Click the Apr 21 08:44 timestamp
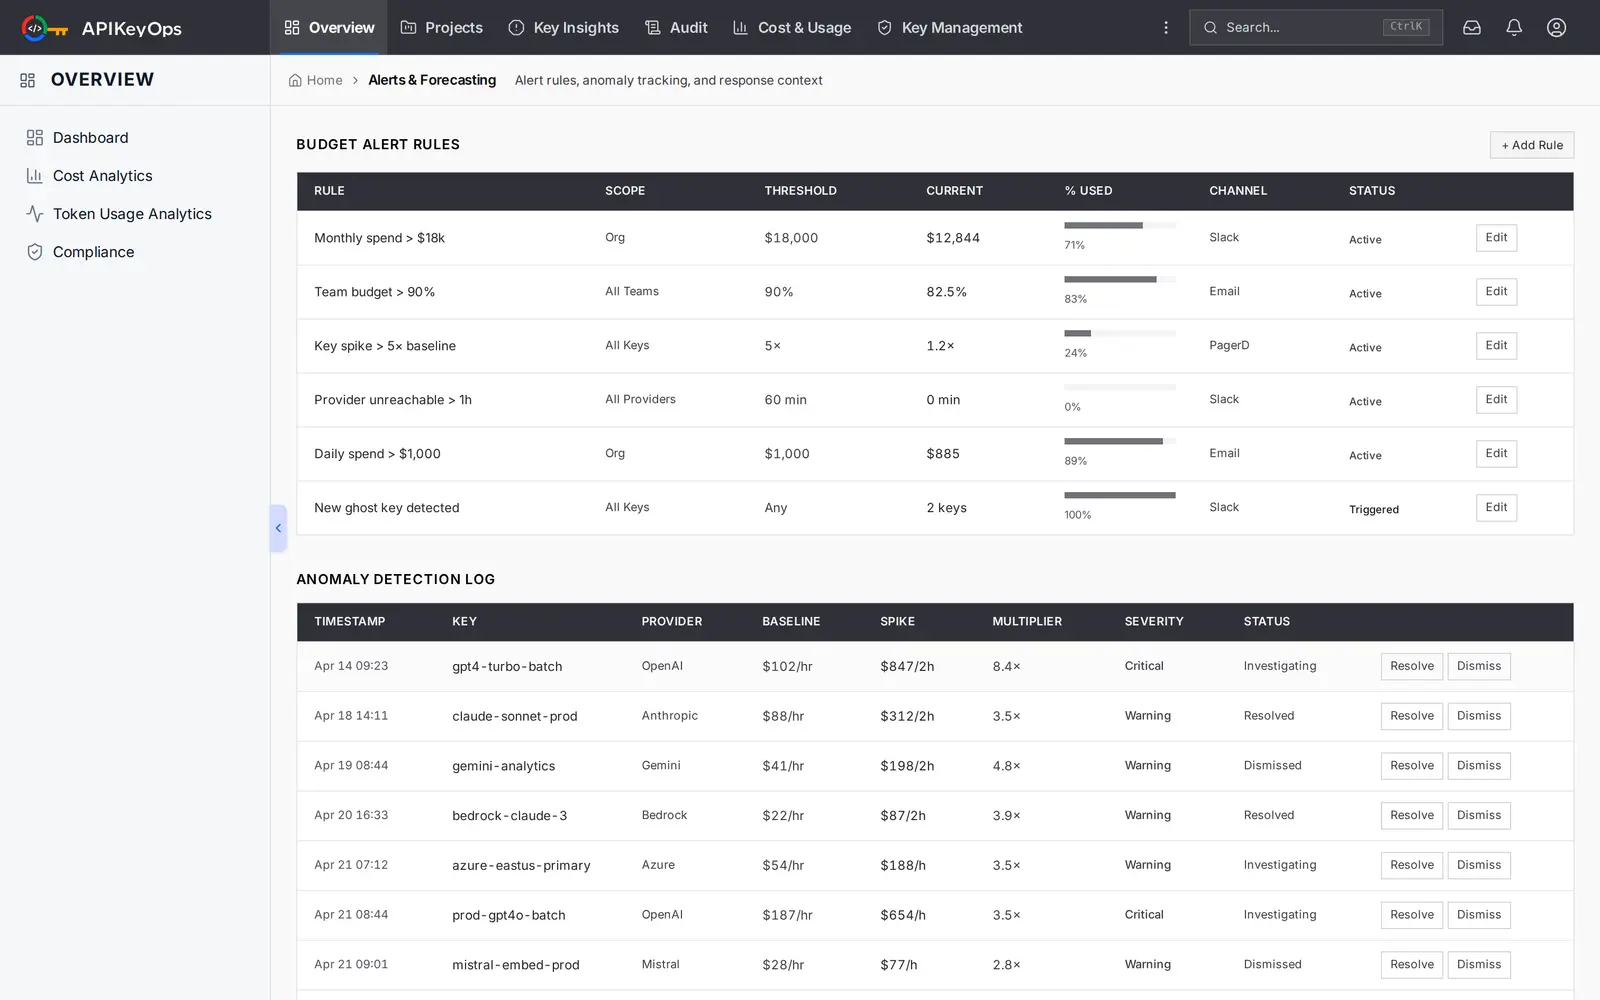The image size is (1600, 1000). [351, 915]
